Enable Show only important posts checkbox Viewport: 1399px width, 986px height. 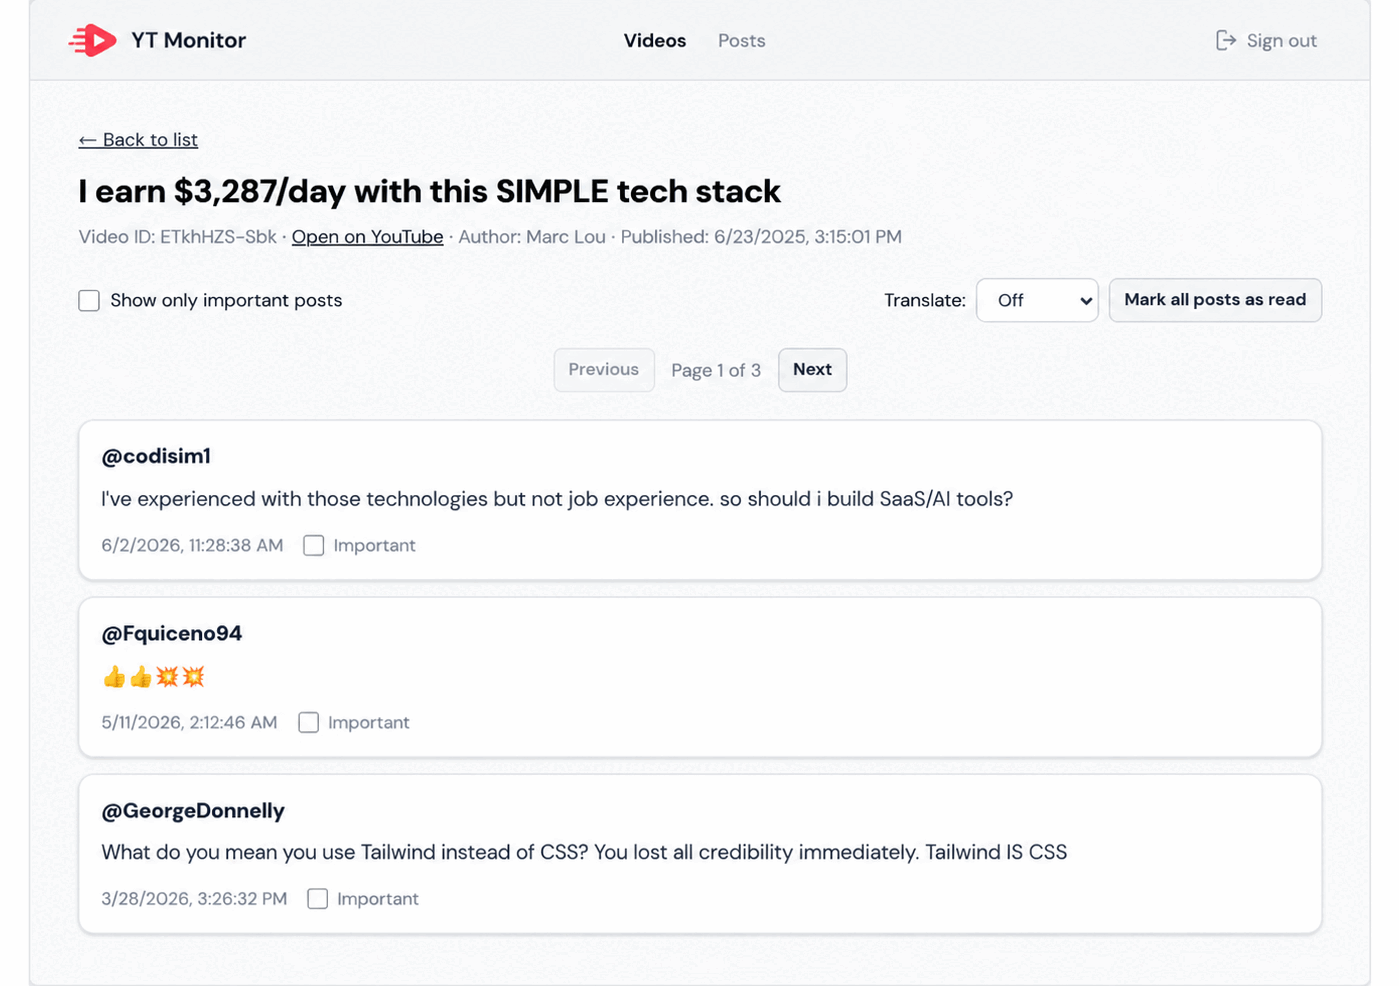tap(89, 300)
